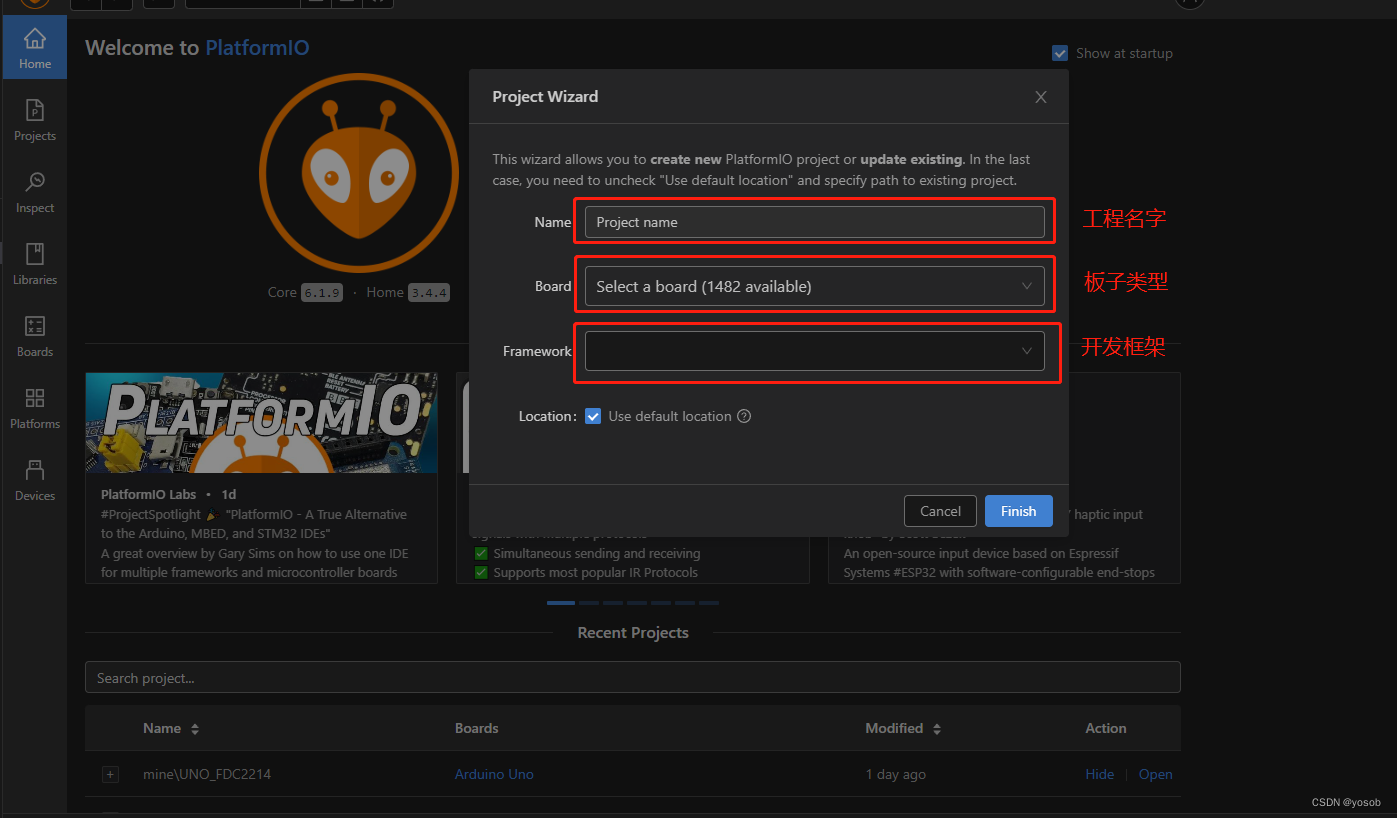Expand the mine\UNO_FDC2214 project row

[x=110, y=774]
